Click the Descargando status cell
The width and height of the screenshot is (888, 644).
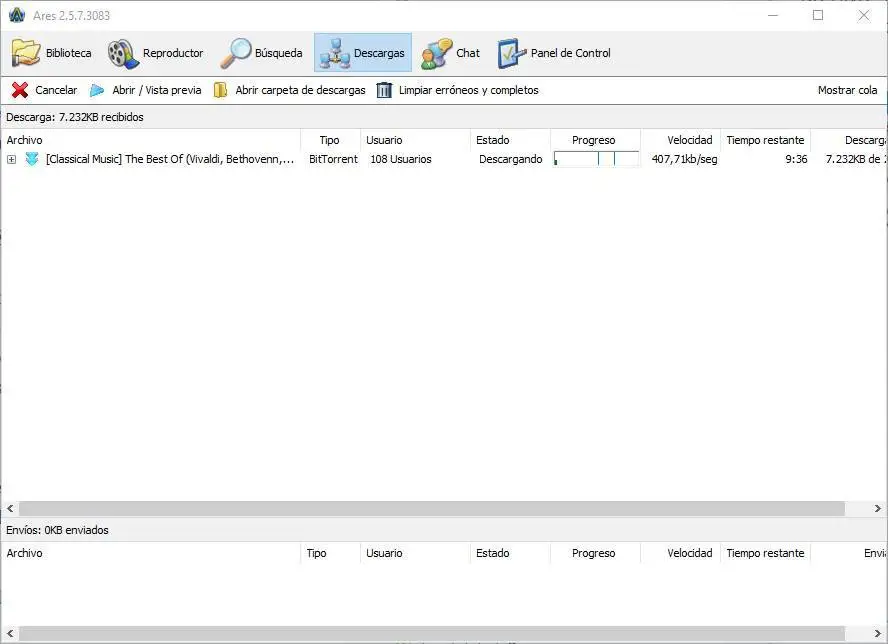click(x=511, y=159)
